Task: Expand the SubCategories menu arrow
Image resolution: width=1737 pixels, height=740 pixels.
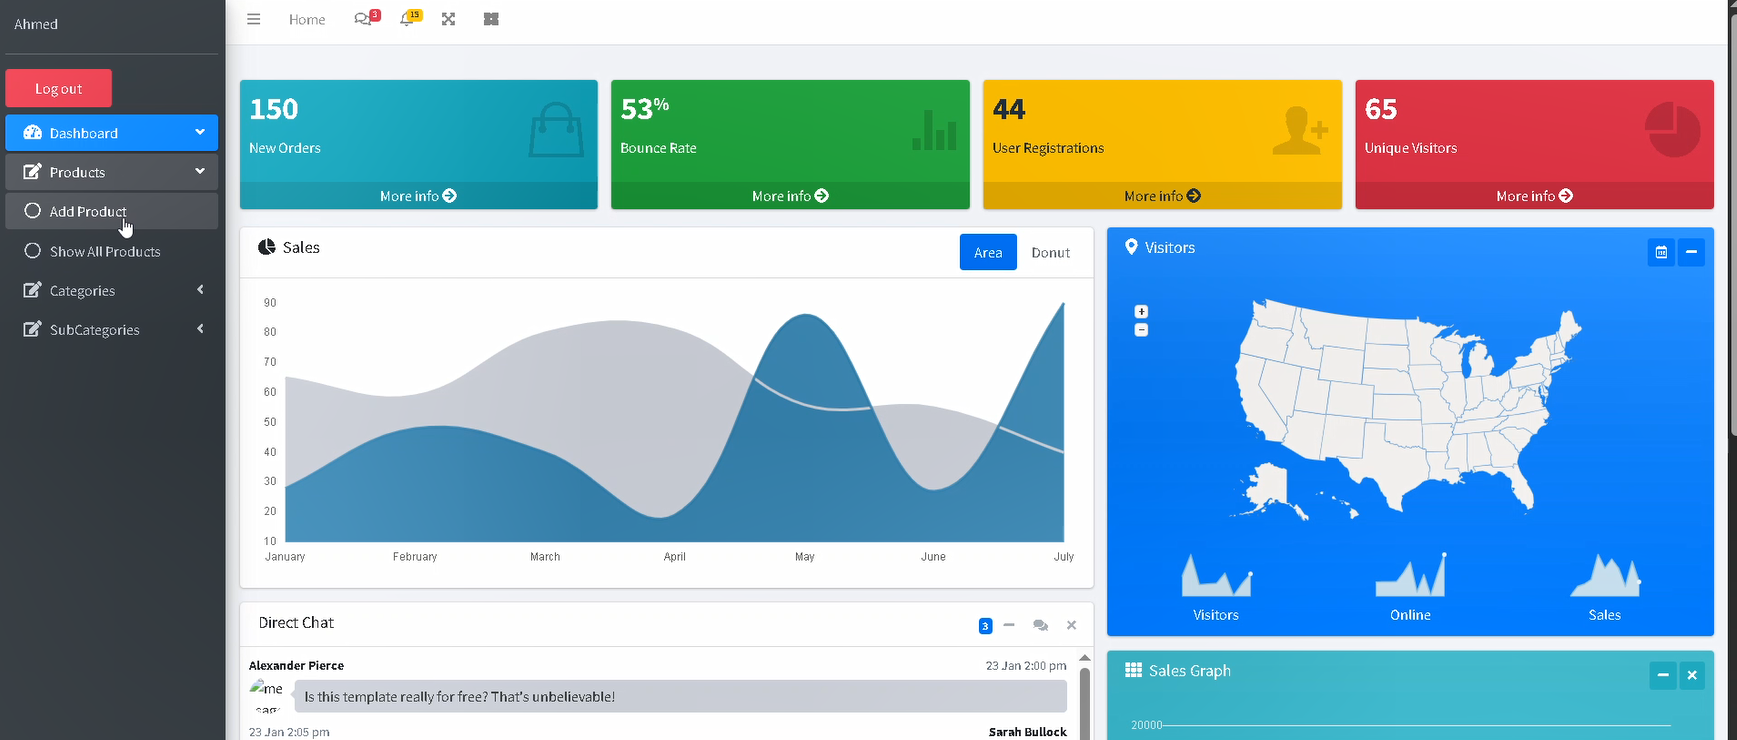Action: (200, 328)
